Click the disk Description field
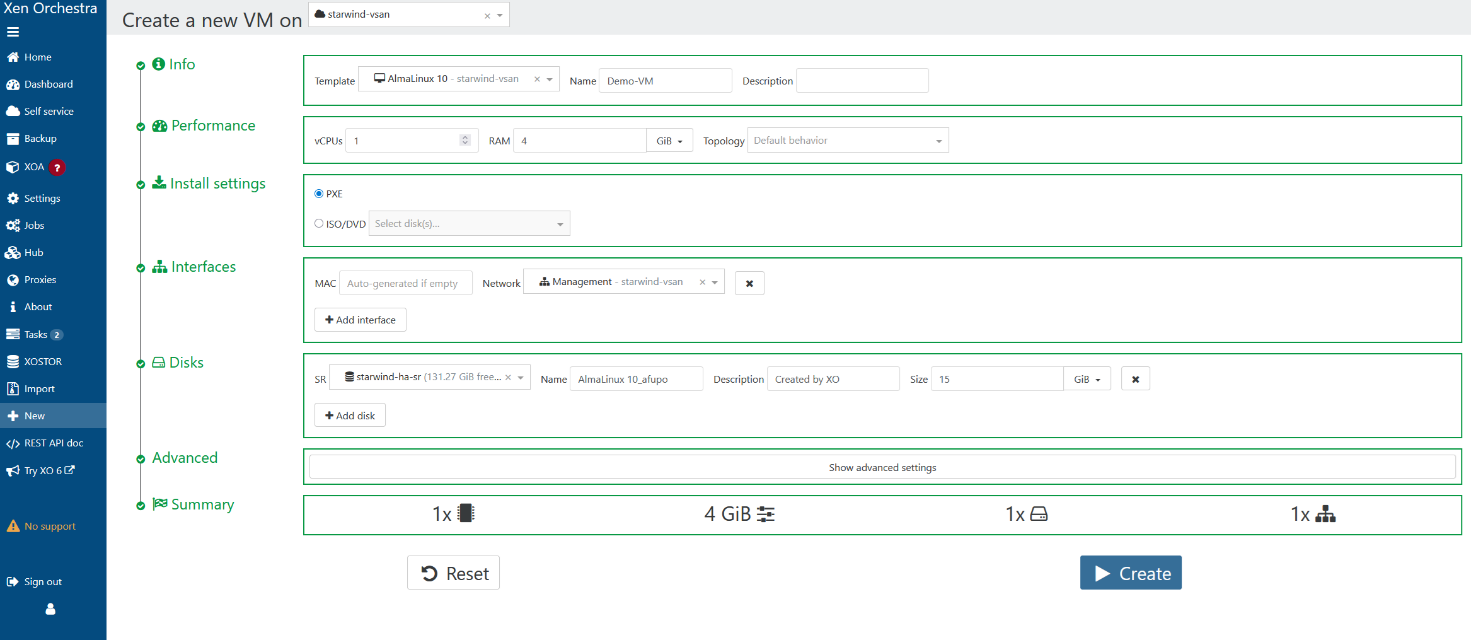Screen dimensions: 1471x640 tap(834, 379)
